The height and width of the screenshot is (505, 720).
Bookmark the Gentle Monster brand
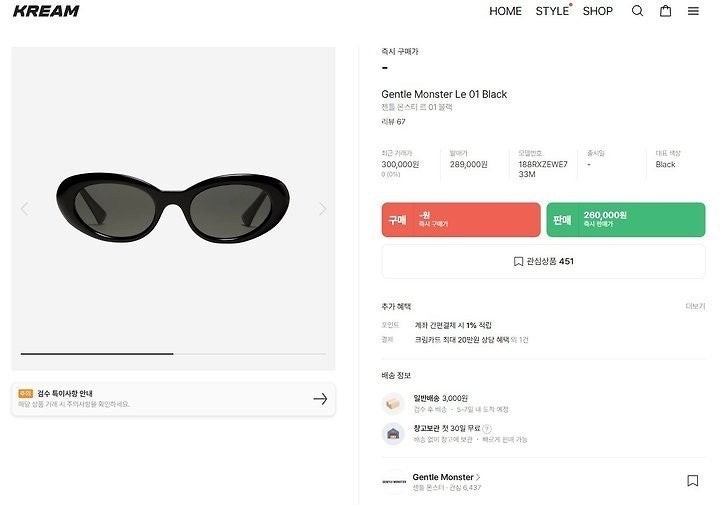coord(692,481)
